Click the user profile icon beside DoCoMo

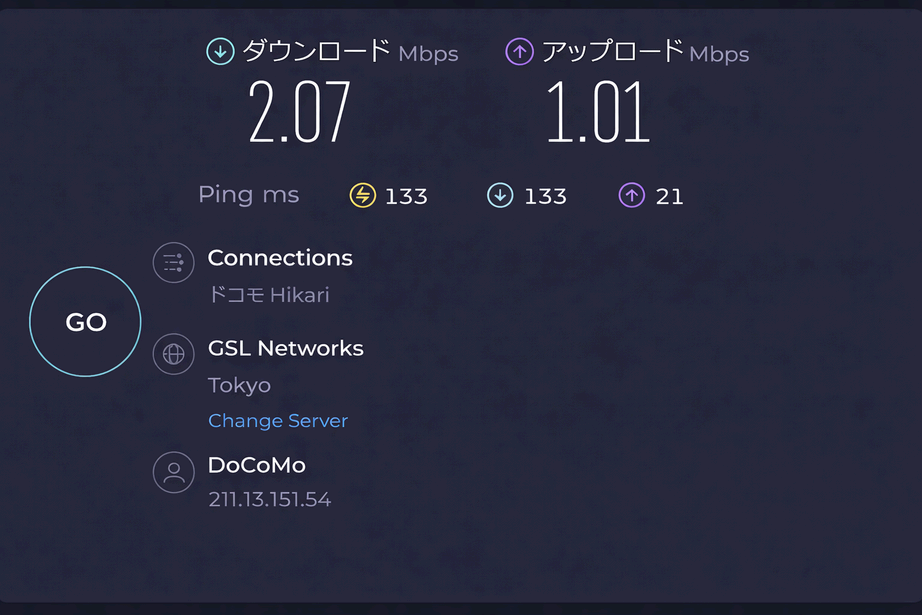173,471
